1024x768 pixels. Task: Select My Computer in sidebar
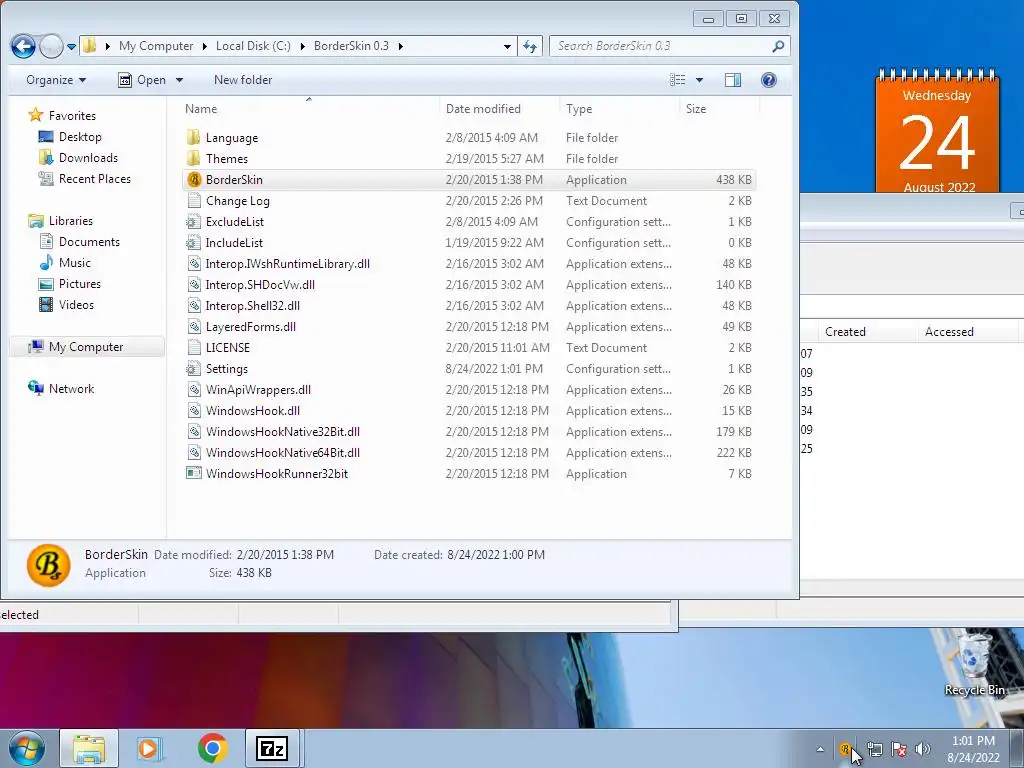point(86,347)
